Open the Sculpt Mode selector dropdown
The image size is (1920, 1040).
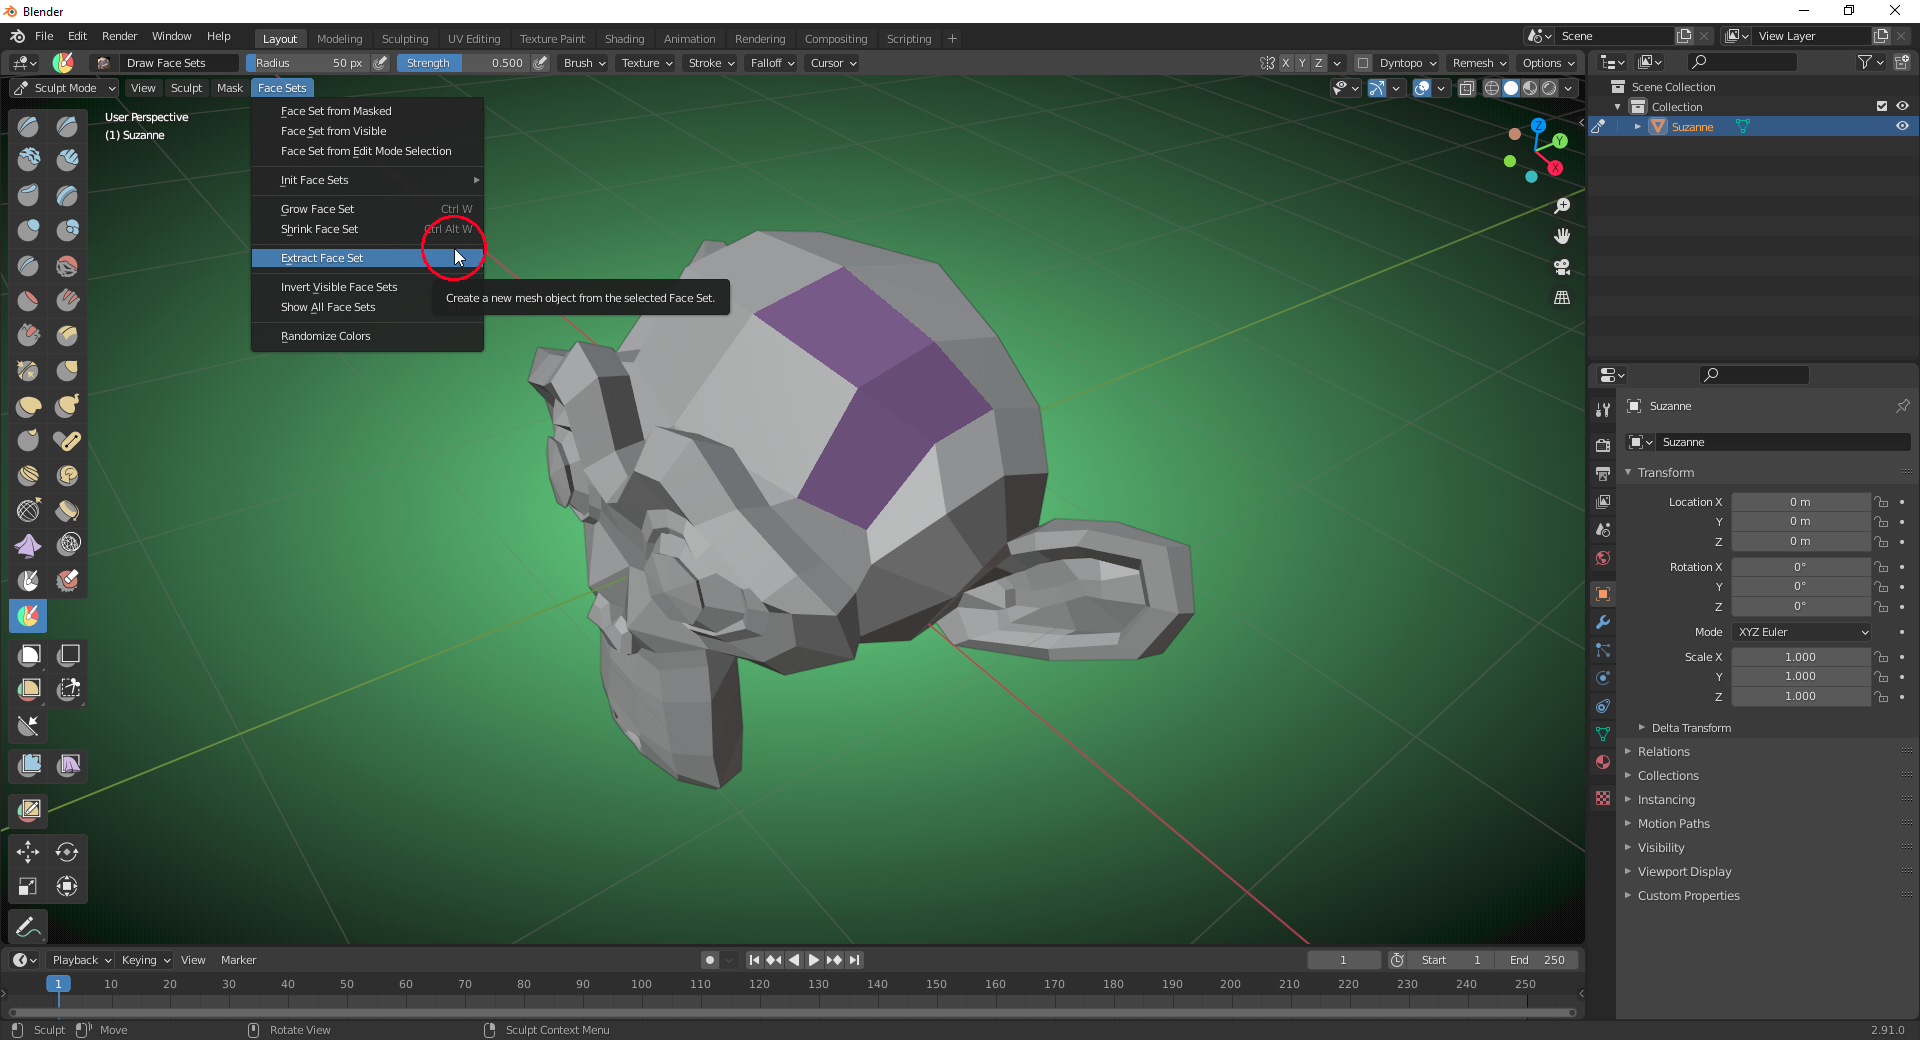65,88
